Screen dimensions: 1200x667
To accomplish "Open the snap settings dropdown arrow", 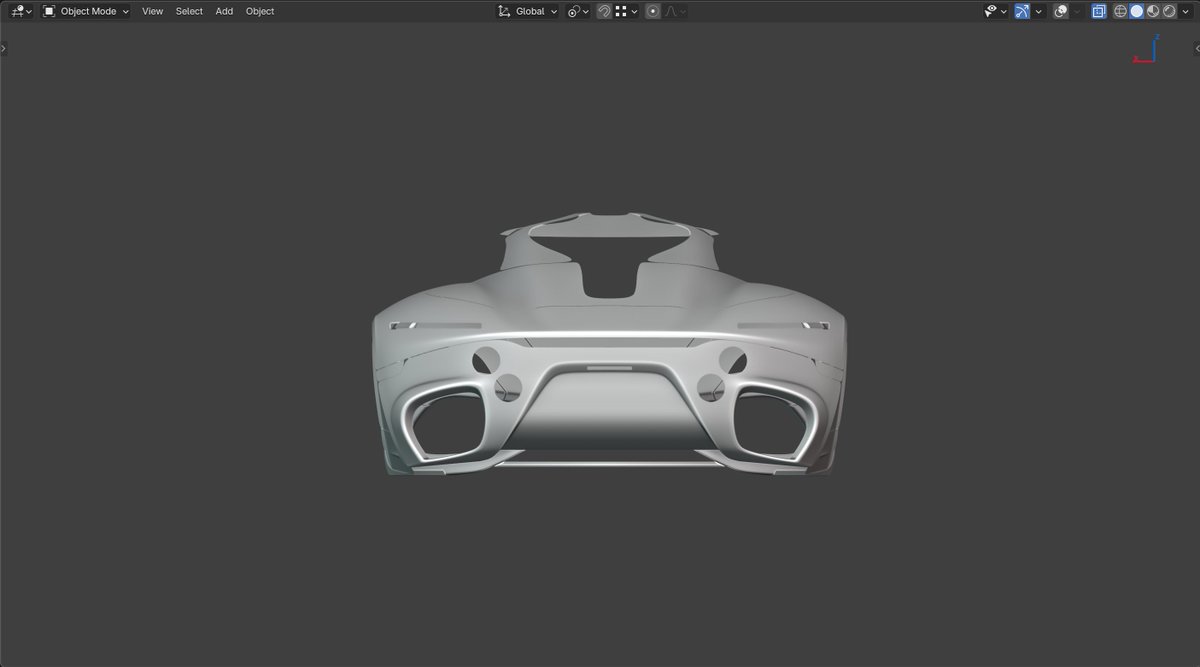I will pyautogui.click(x=633, y=11).
